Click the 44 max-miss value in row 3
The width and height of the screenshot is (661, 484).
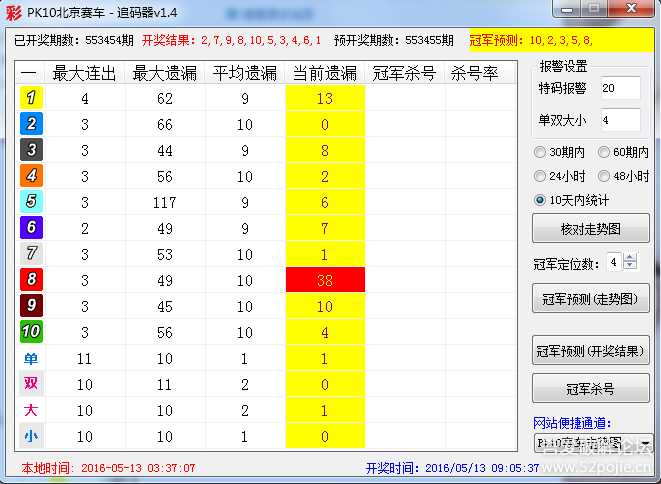164,151
